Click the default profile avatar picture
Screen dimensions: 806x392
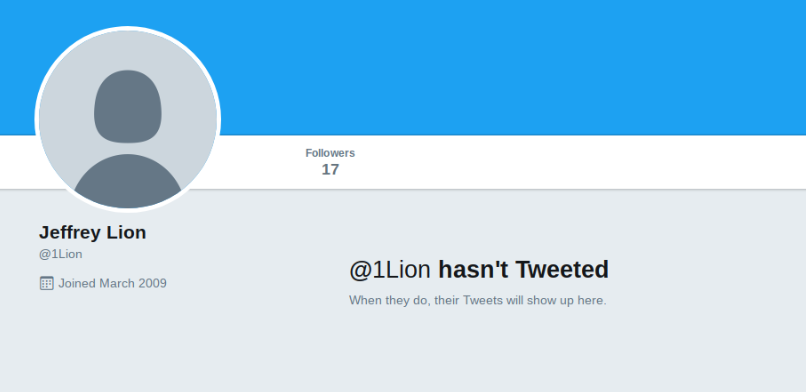coord(127,119)
